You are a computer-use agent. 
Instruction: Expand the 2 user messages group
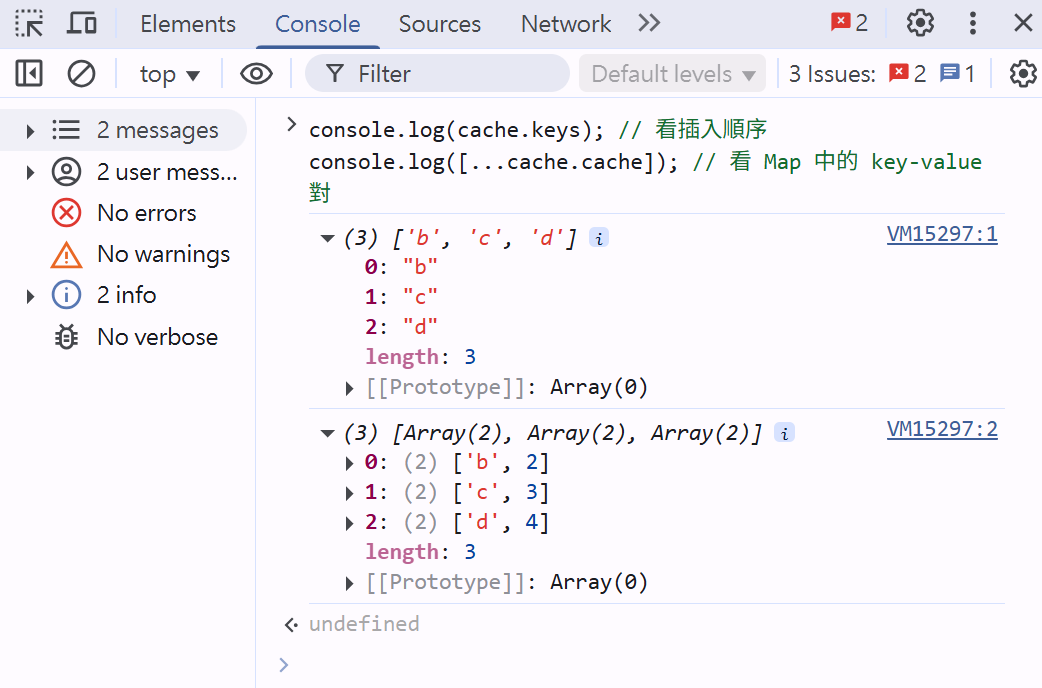(x=30, y=173)
